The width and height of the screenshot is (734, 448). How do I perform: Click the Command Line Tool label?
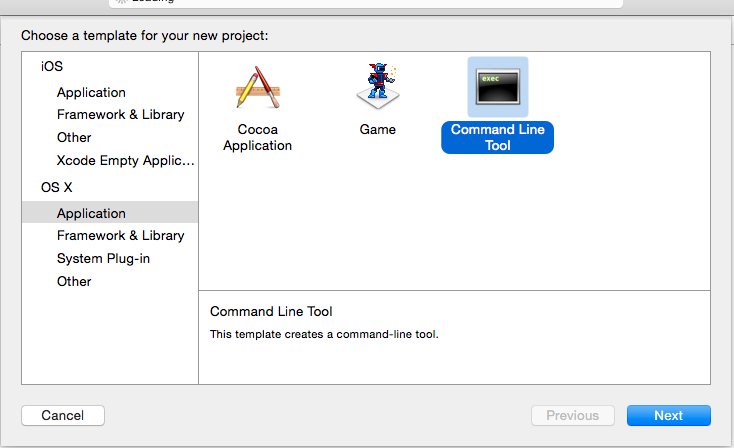pyautogui.click(x=498, y=137)
